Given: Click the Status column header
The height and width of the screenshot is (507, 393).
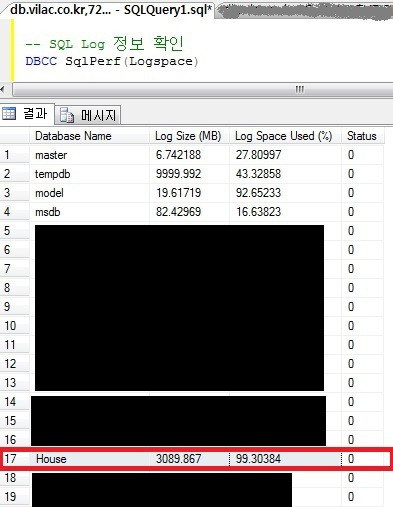Looking at the screenshot, I should click(362, 136).
